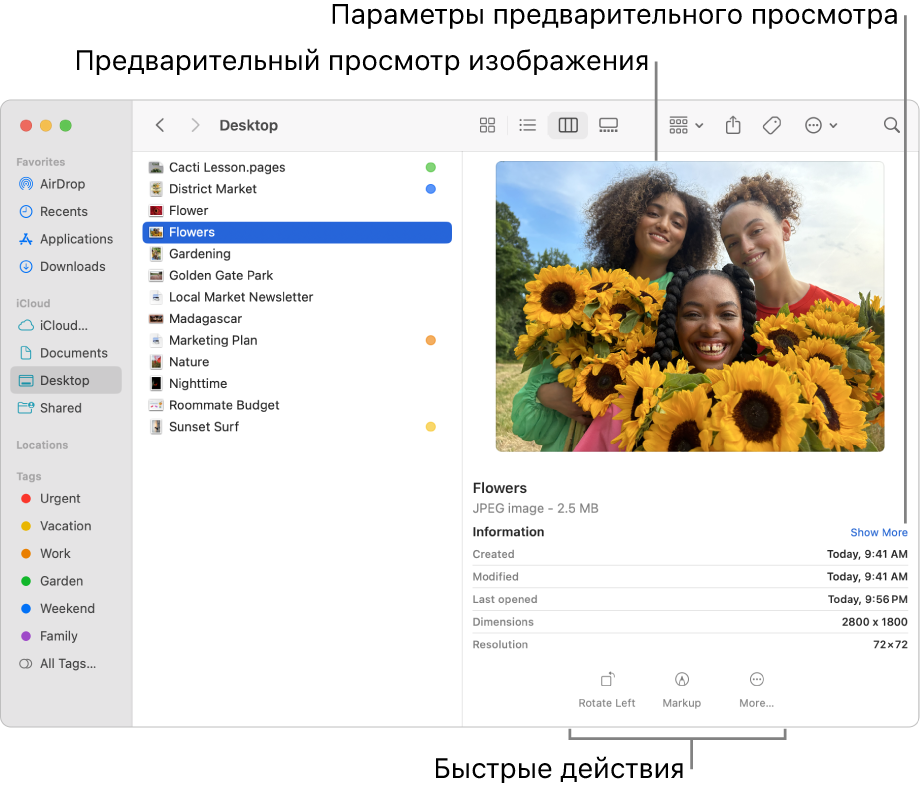Select District Market file
The width and height of the screenshot is (923, 790).
[x=297, y=189]
